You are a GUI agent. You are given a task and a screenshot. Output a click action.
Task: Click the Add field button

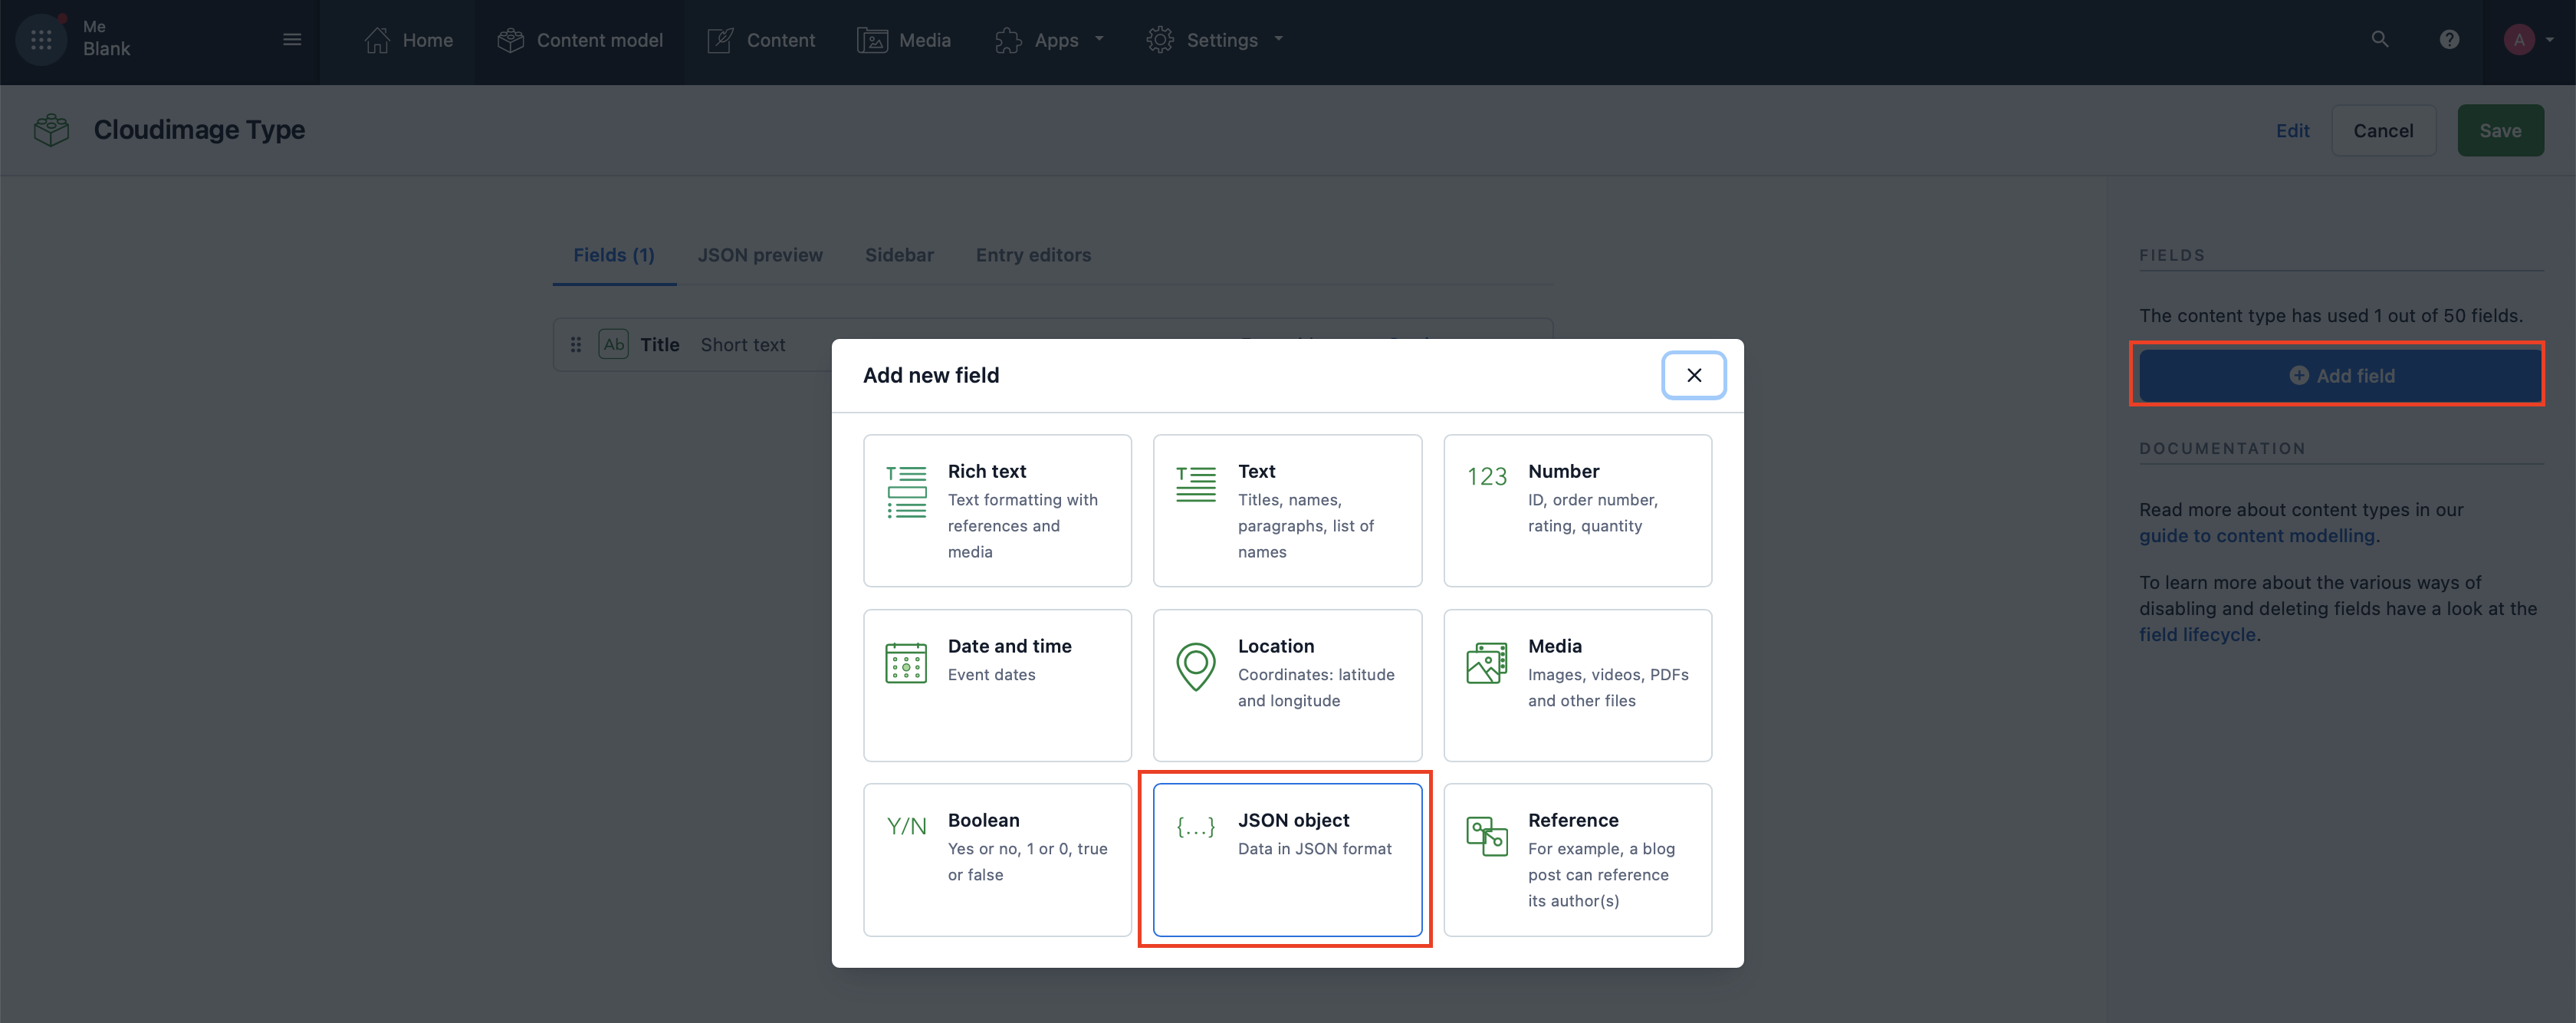[x=2340, y=376]
